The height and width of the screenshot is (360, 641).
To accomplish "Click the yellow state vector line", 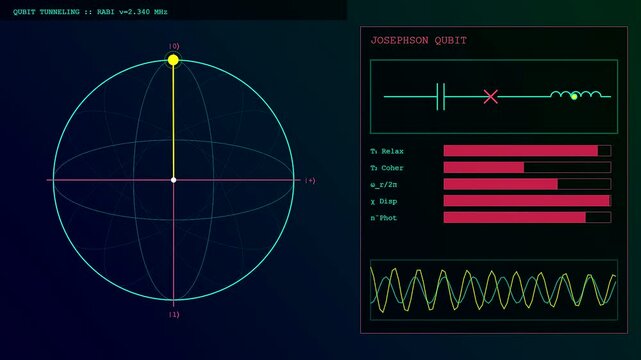I will [x=173, y=120].
